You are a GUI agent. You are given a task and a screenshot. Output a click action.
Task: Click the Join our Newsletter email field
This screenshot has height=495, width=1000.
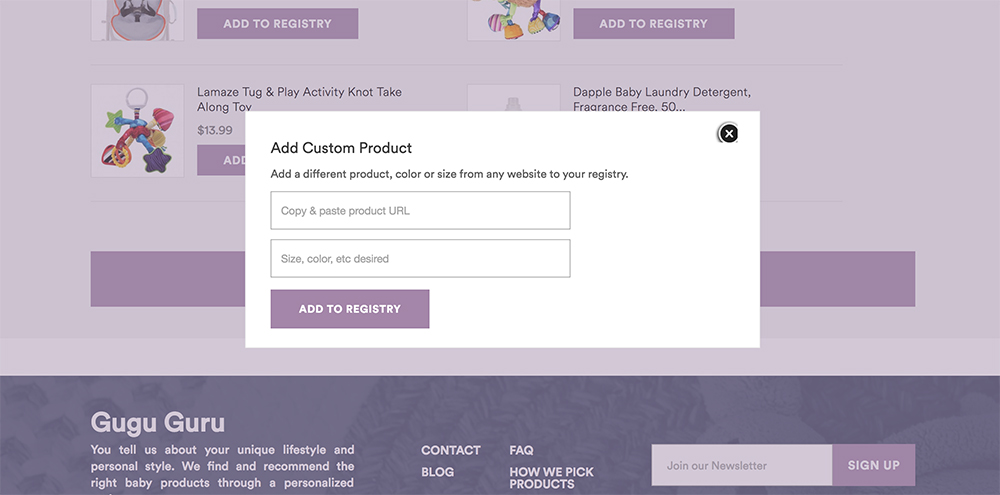pyautogui.click(x=742, y=465)
